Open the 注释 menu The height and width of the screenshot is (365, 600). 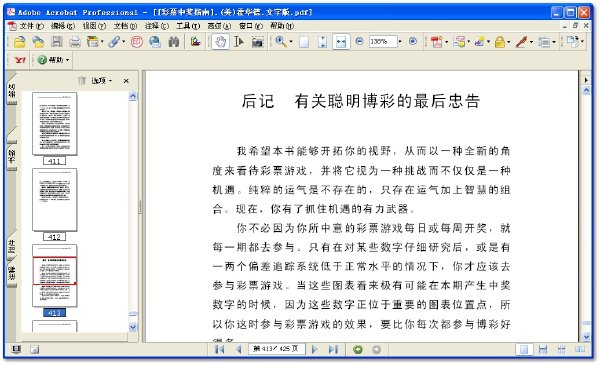pyautogui.click(x=157, y=26)
